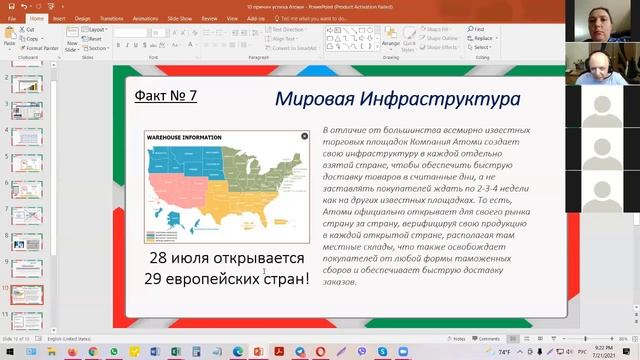Screen dimensions: 640x360
Task: Click zoom in plus button
Action: click(611, 338)
